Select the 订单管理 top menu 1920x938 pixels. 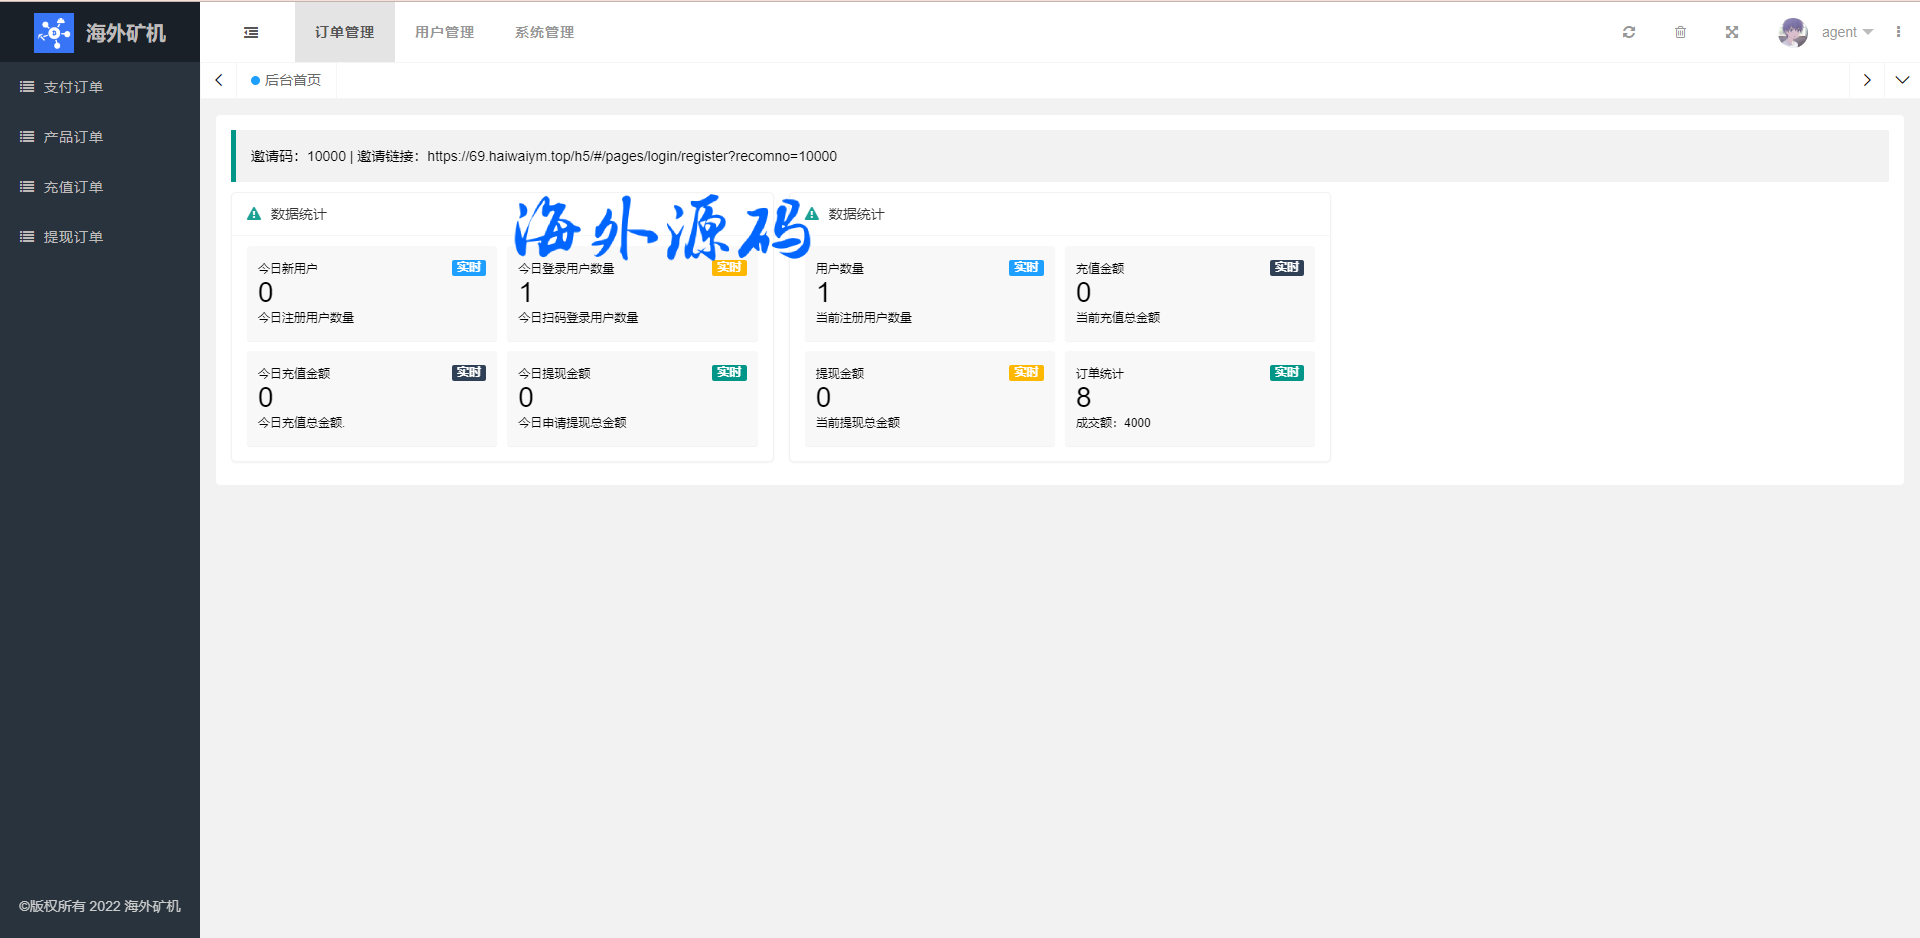pos(344,32)
